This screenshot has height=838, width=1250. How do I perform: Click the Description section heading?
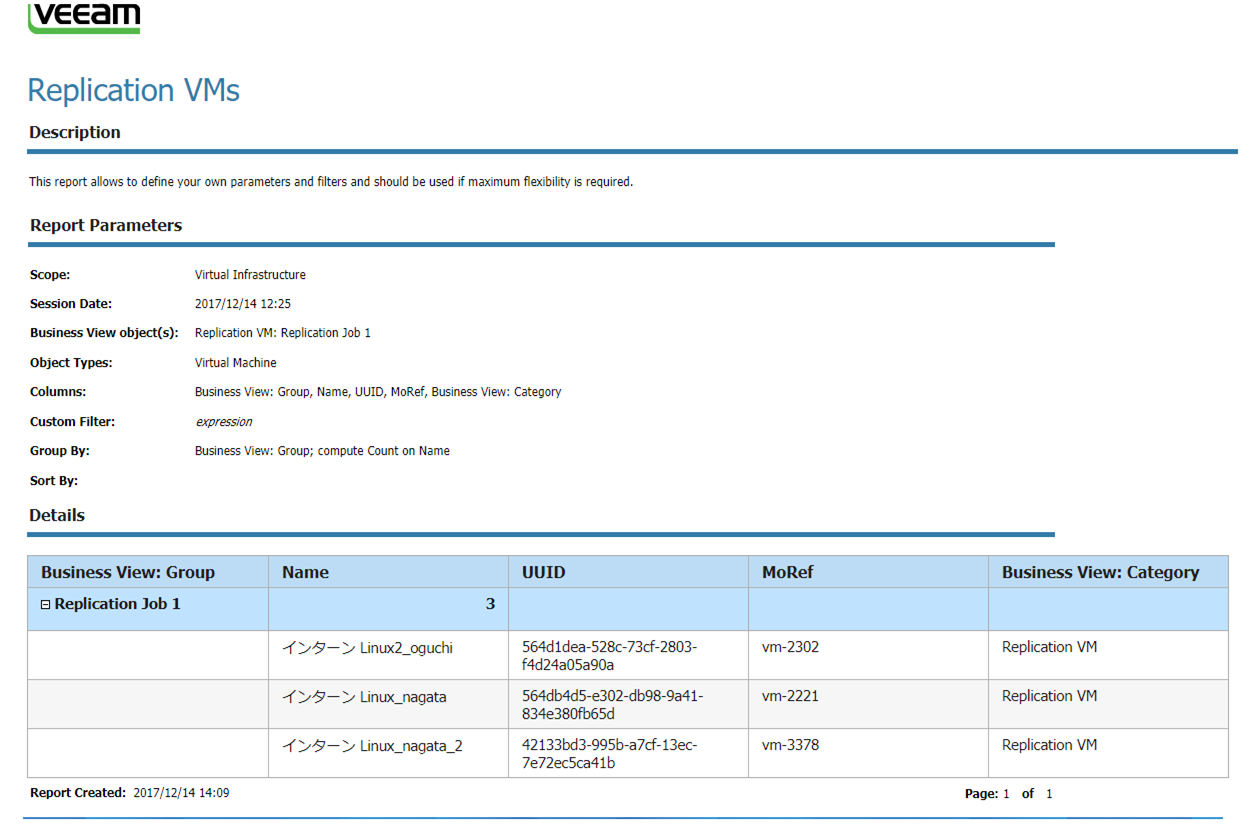(75, 132)
